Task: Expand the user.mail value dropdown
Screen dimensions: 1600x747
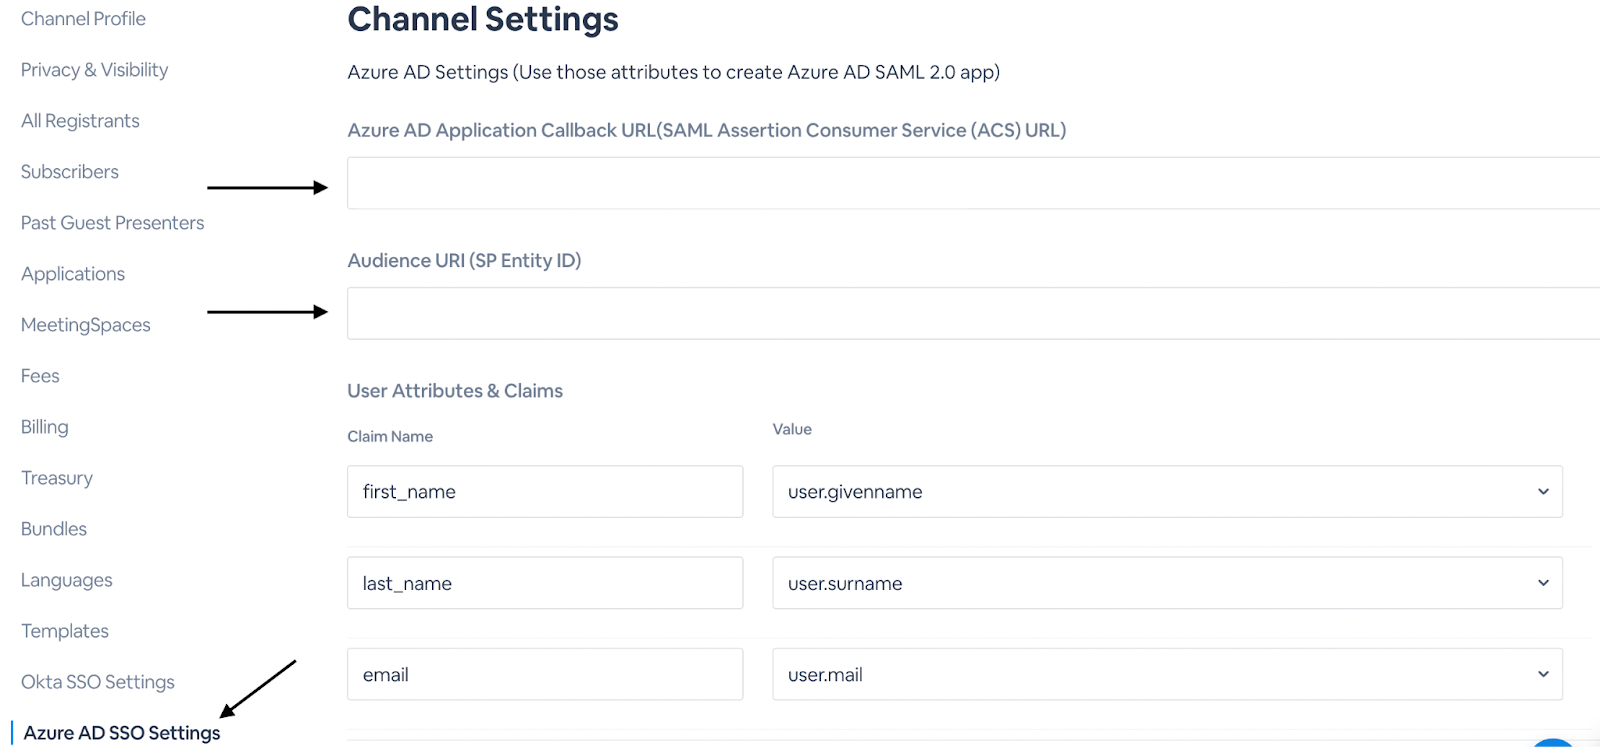Action: point(1166,675)
